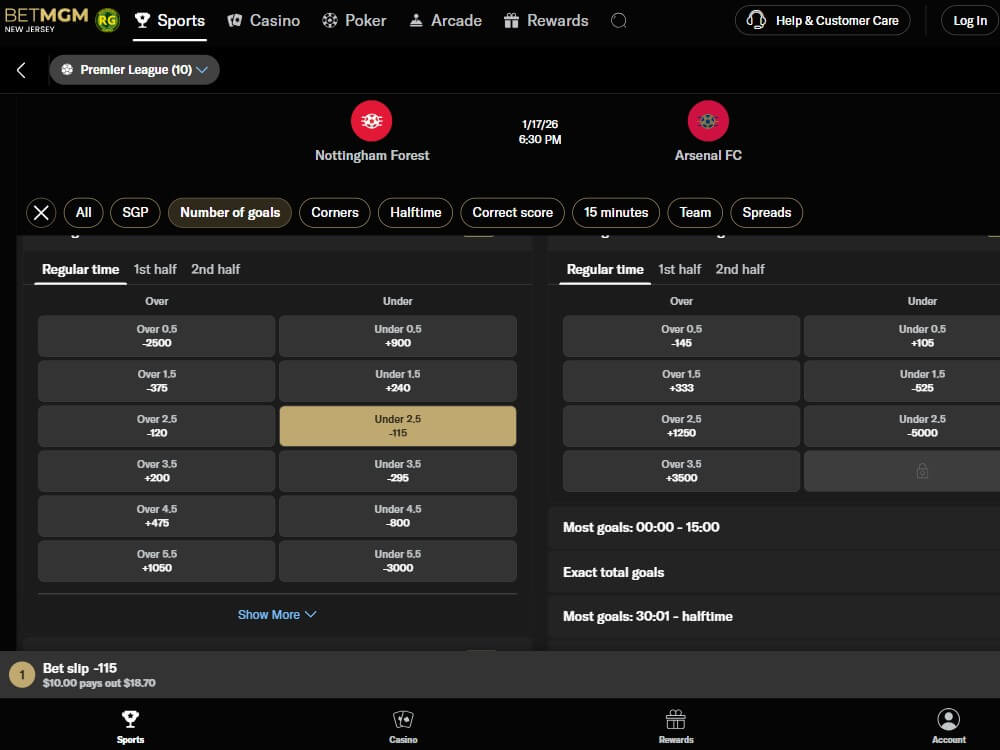Select the Account icon in bottom bar
The image size is (1000, 750).
click(948, 723)
